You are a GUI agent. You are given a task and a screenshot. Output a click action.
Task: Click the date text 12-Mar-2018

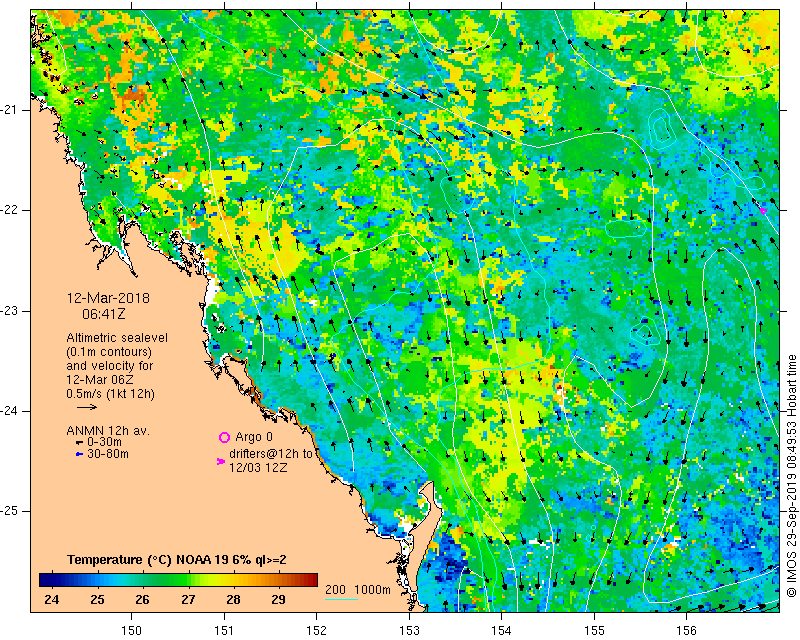coord(108,298)
